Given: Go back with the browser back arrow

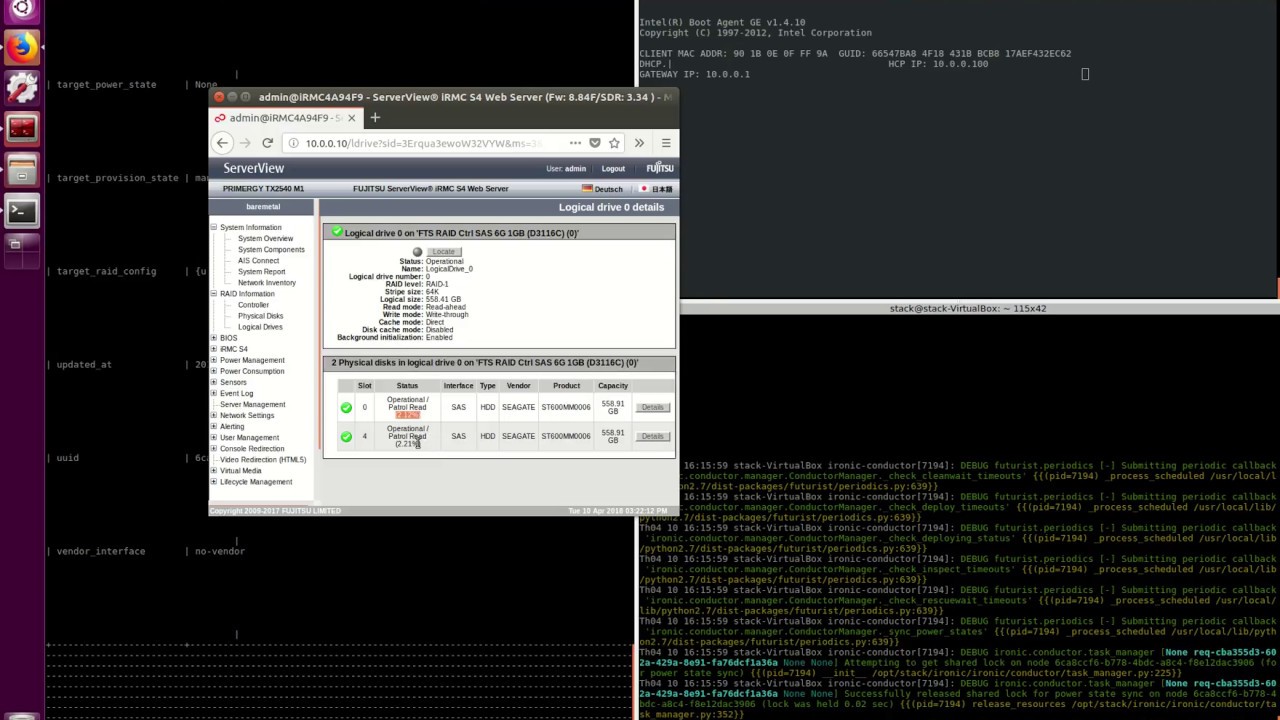Looking at the screenshot, I should [x=223, y=143].
